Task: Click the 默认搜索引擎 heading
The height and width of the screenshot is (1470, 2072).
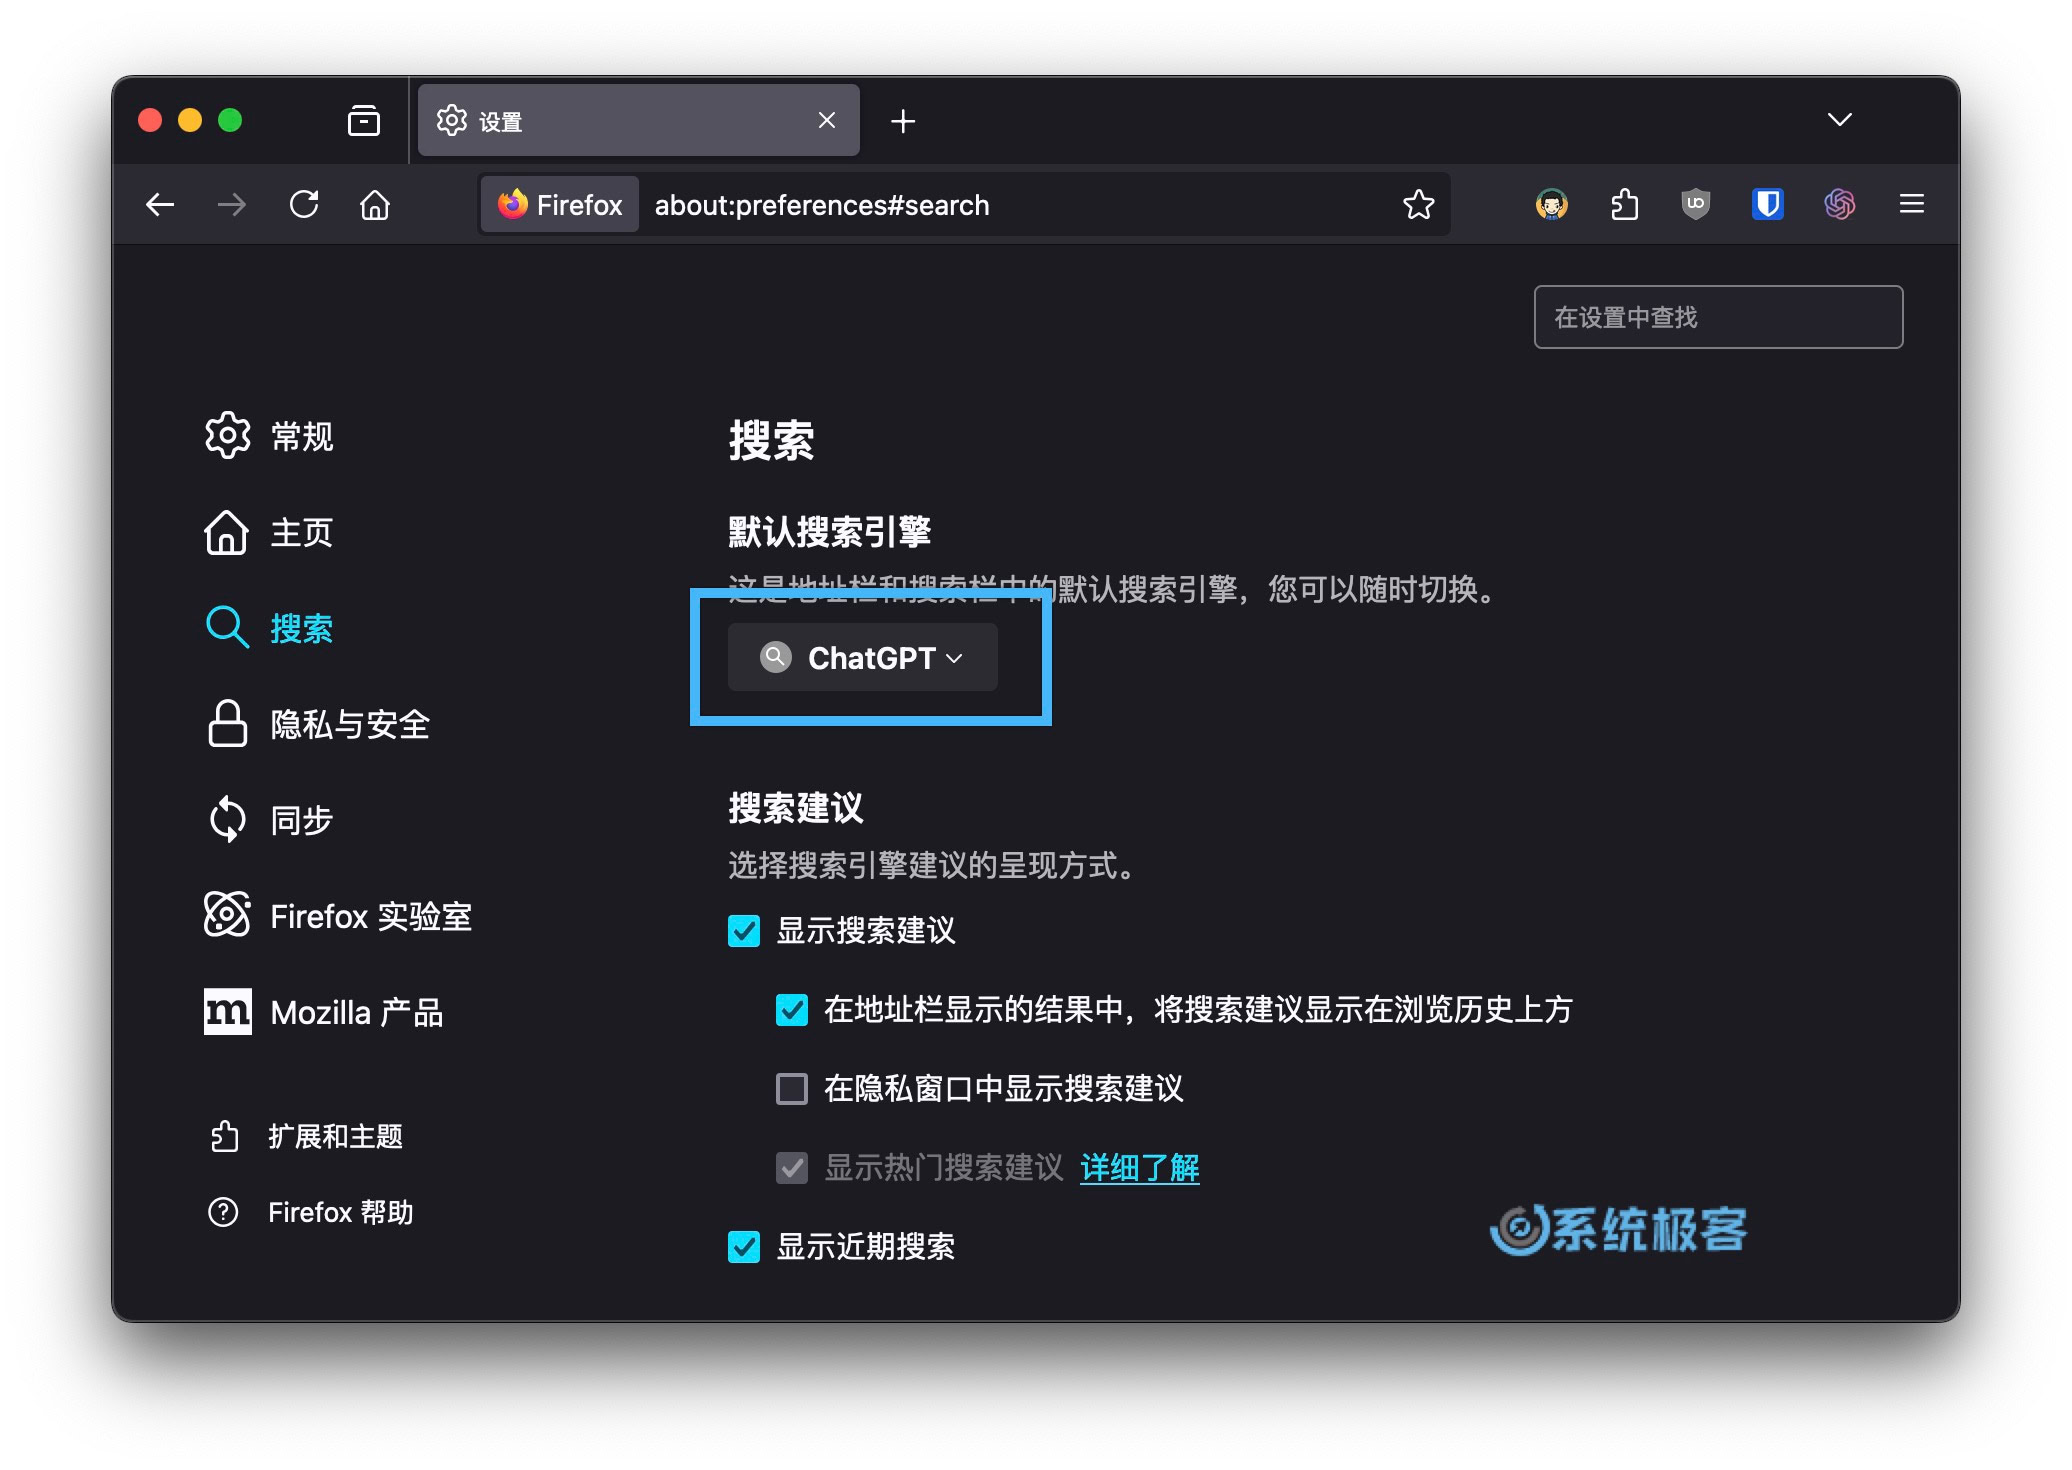Action: [830, 532]
